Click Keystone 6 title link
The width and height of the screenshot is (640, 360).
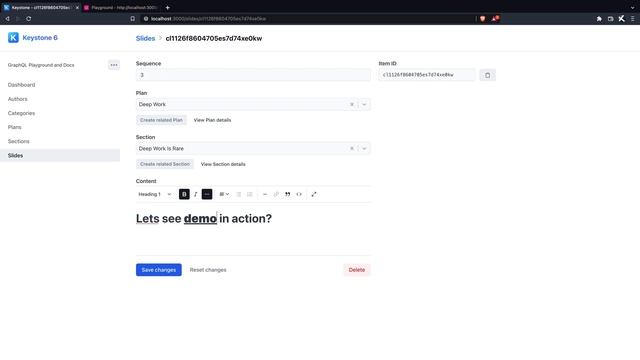(x=40, y=38)
